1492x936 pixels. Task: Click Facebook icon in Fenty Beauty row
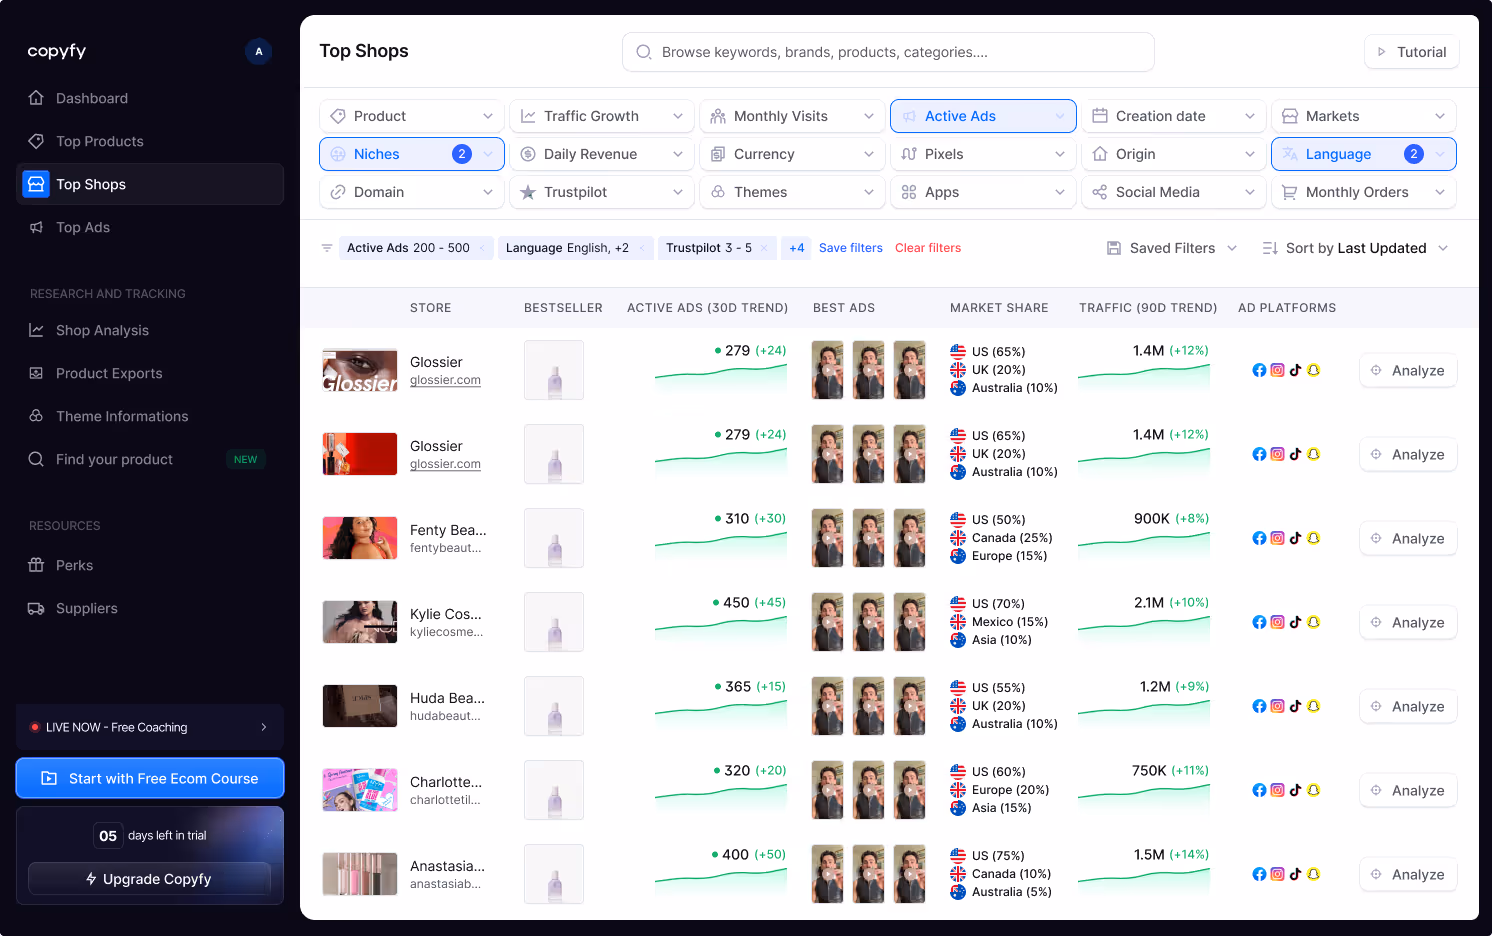(x=1259, y=538)
